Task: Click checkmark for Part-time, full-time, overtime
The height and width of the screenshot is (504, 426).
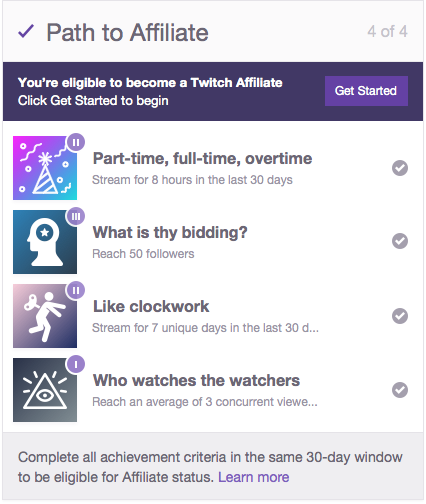Action: coord(400,168)
